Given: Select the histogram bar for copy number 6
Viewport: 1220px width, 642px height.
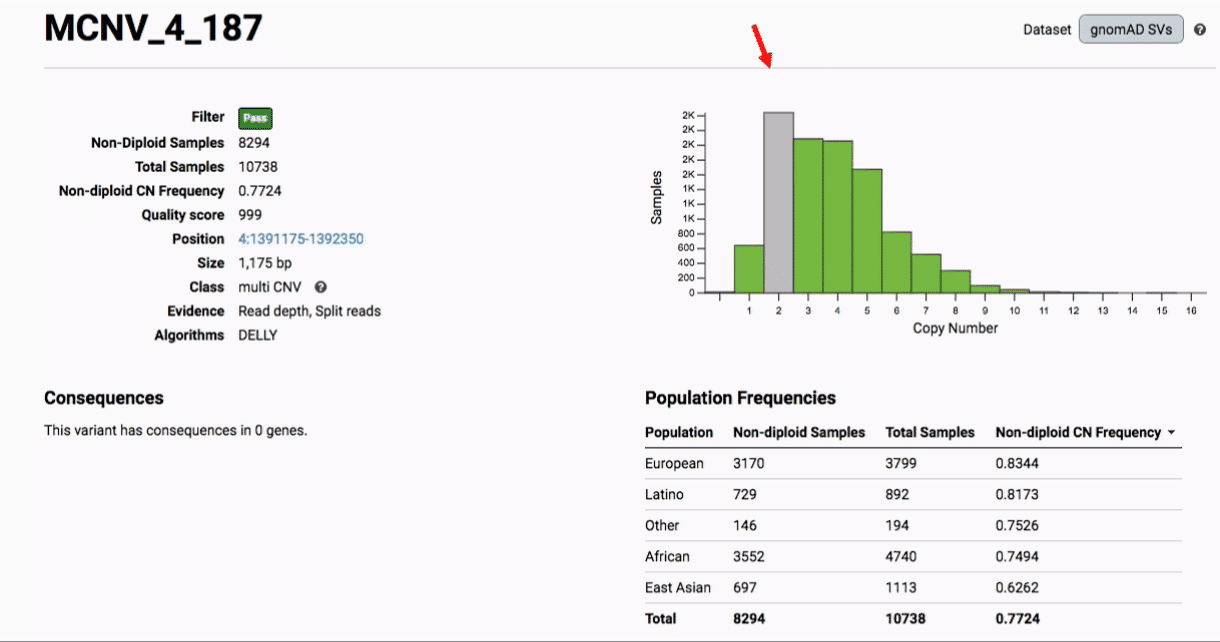Looking at the screenshot, I should pos(897,262).
